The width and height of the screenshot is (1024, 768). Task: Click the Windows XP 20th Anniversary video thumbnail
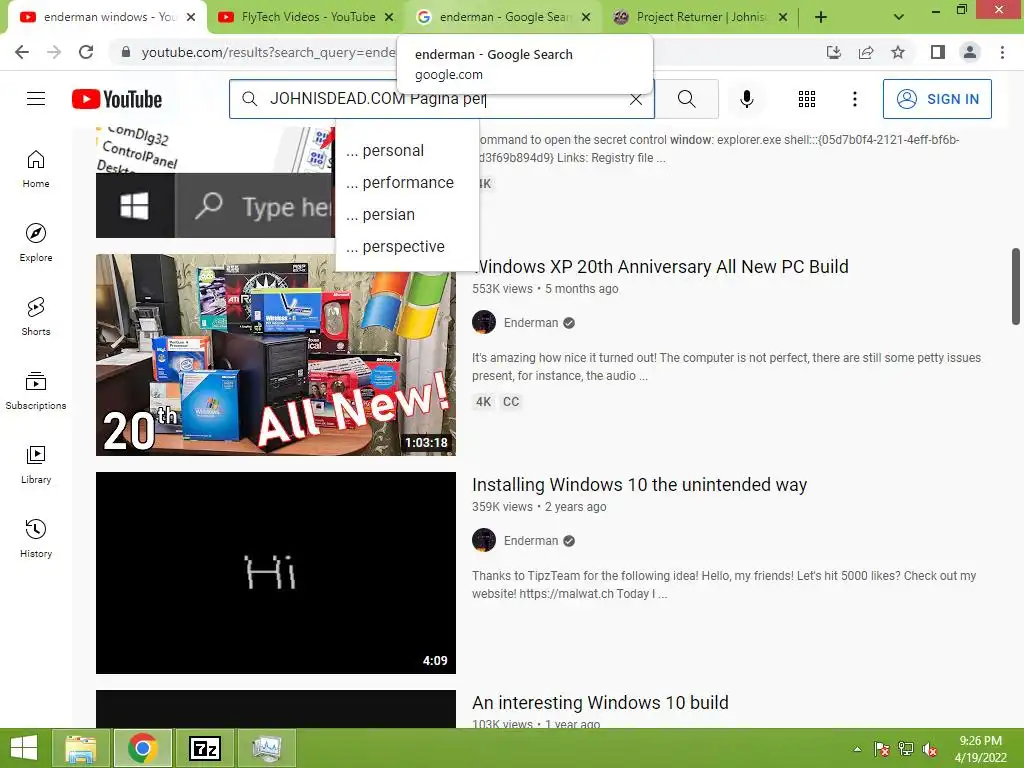click(x=276, y=355)
